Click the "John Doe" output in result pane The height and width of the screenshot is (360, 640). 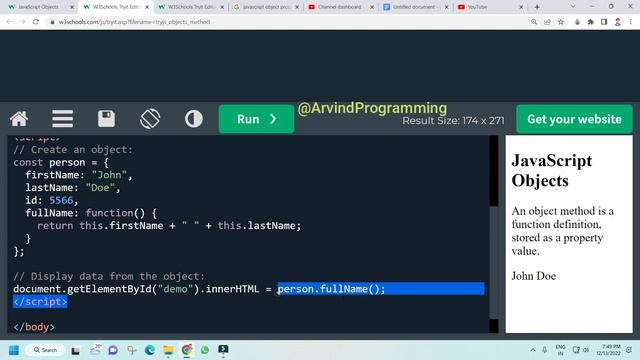pyautogui.click(x=533, y=276)
